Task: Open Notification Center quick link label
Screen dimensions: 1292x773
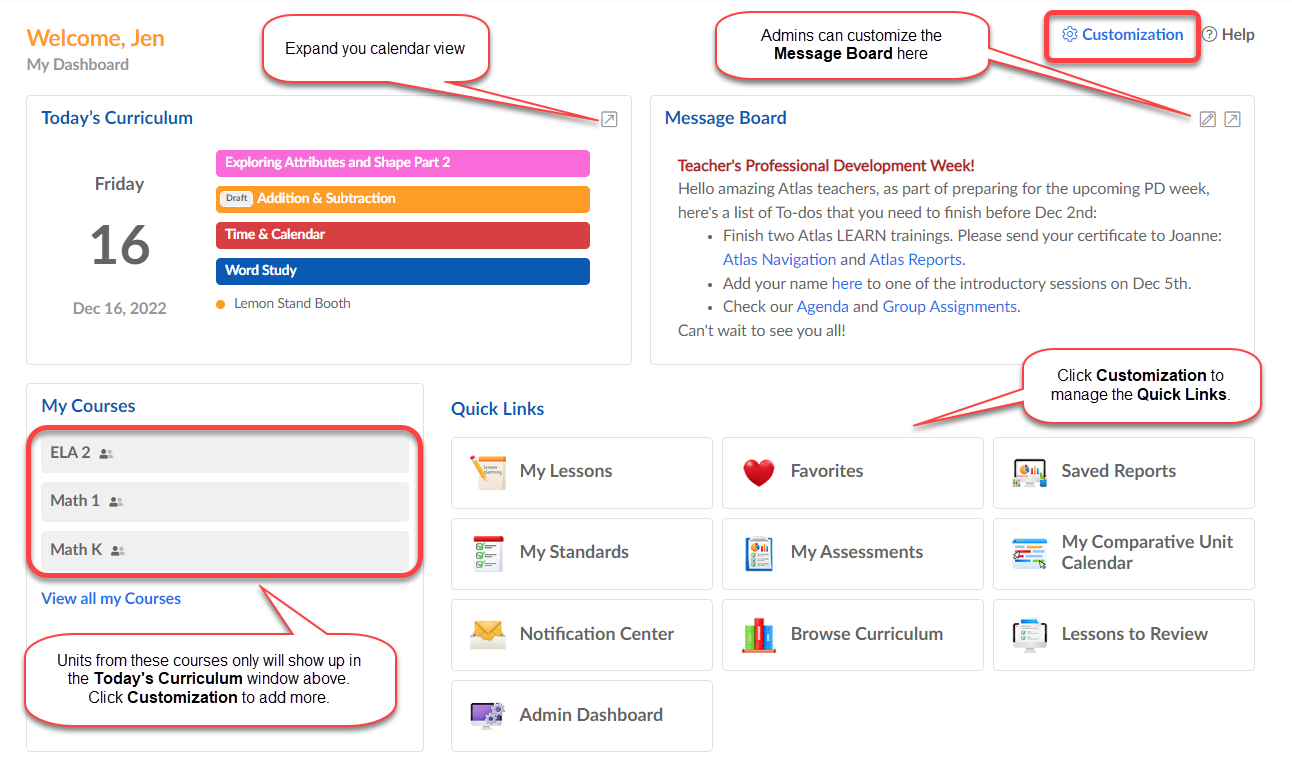Action: coord(597,634)
